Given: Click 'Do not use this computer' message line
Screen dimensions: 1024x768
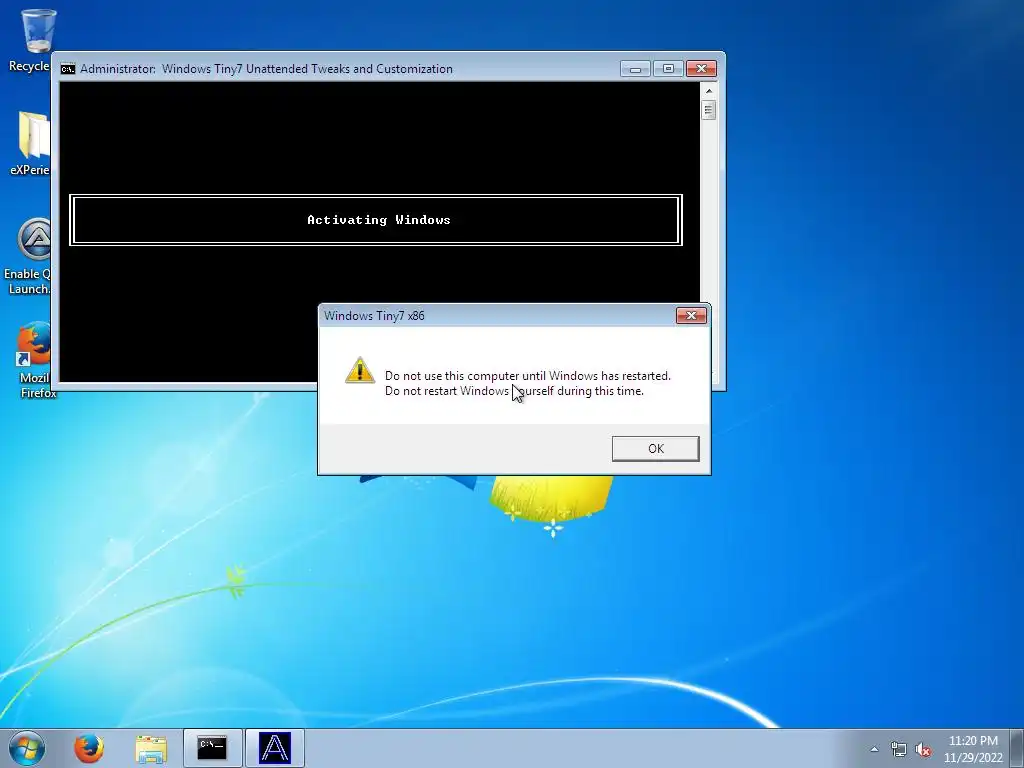Looking at the screenshot, I should coord(528,376).
